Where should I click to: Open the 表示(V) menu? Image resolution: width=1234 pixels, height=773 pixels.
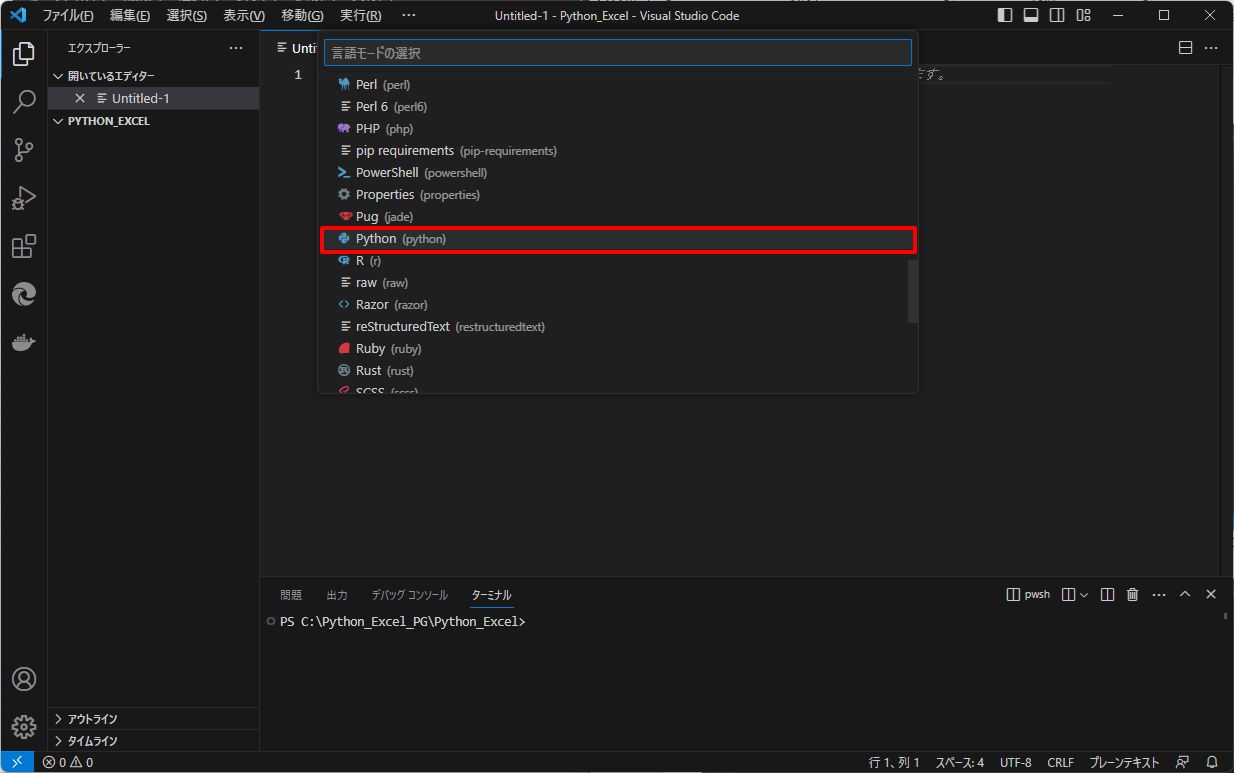tap(244, 15)
